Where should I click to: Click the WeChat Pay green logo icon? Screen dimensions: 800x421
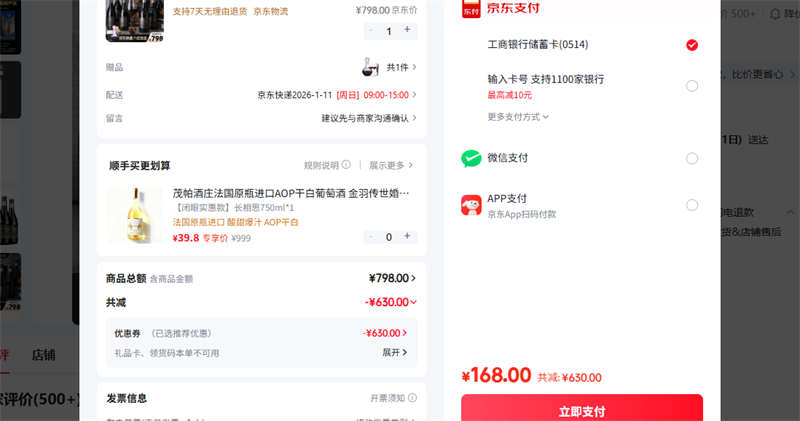(x=471, y=158)
